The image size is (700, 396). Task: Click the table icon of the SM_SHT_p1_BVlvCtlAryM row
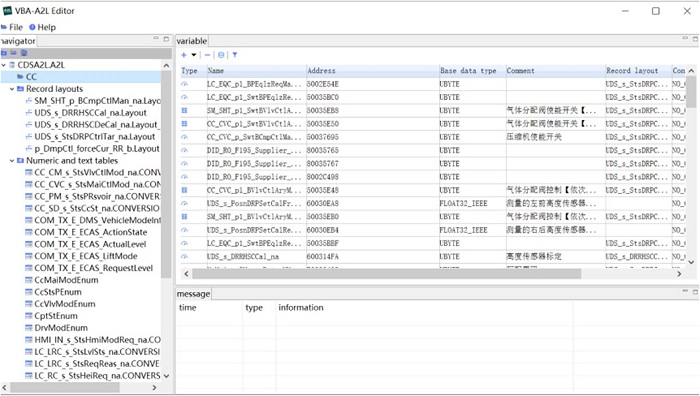184,217
